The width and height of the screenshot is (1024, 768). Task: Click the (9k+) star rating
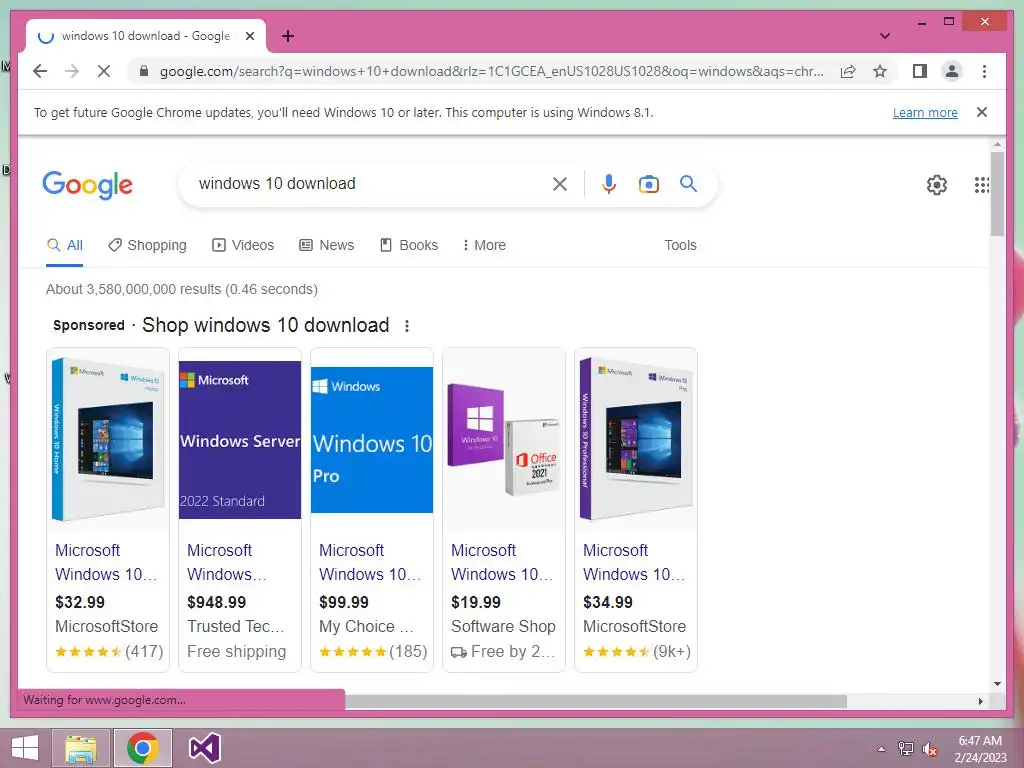(x=637, y=652)
